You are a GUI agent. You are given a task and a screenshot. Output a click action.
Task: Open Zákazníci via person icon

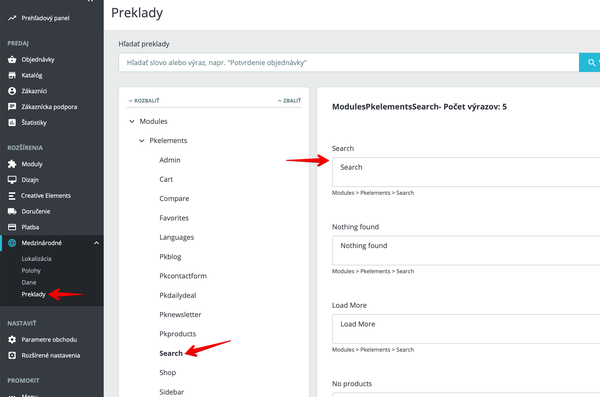pyautogui.click(x=12, y=91)
